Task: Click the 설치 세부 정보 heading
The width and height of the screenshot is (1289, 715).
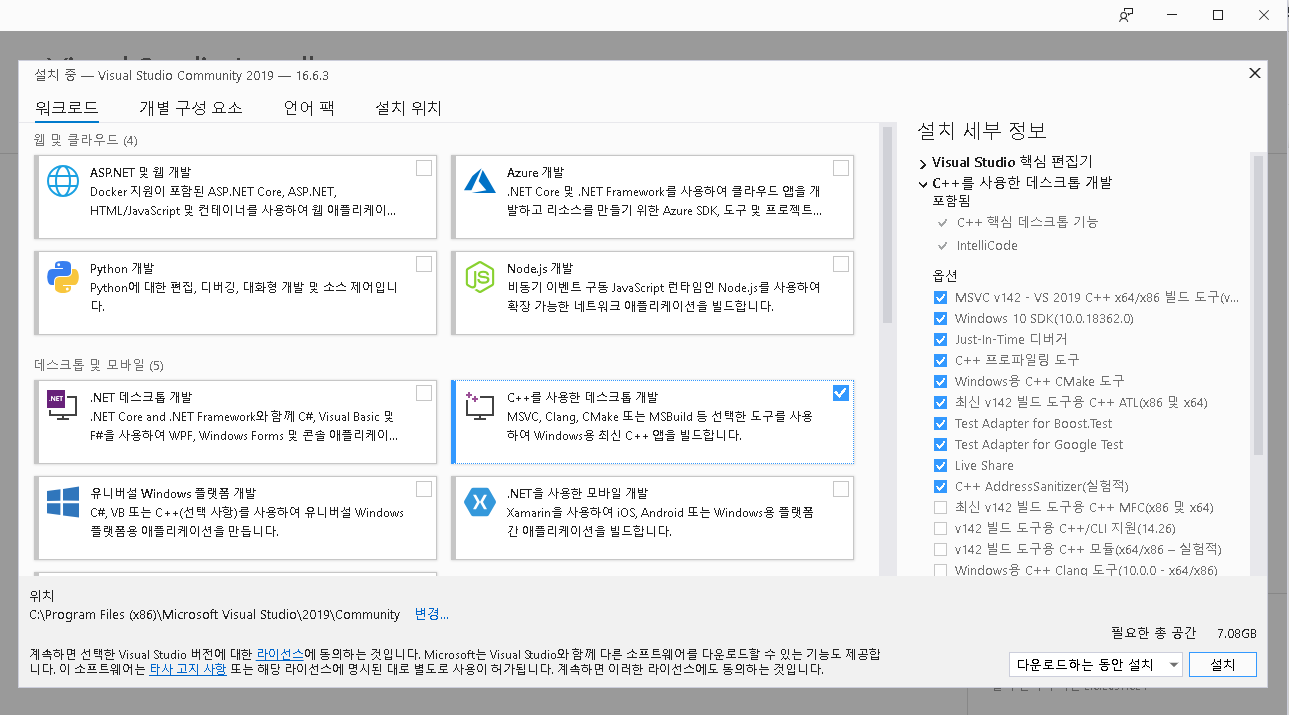Action: point(982,131)
